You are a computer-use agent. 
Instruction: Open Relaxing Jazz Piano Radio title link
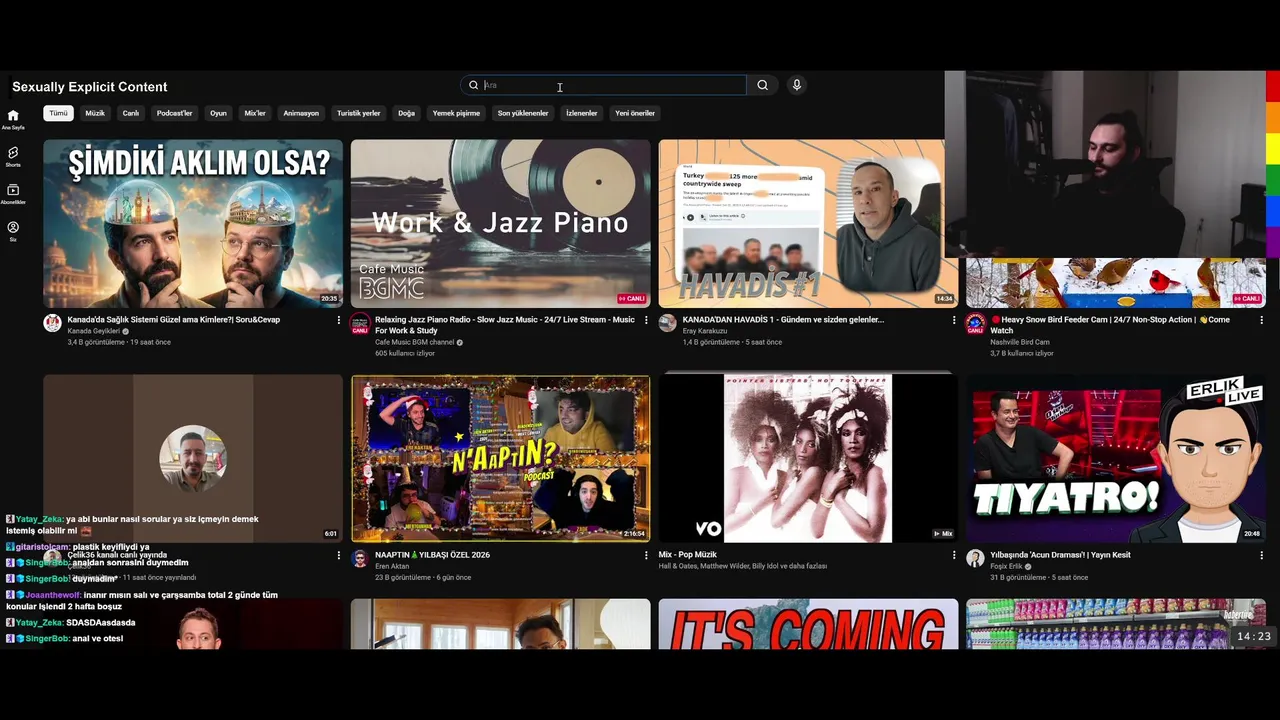tap(505, 325)
